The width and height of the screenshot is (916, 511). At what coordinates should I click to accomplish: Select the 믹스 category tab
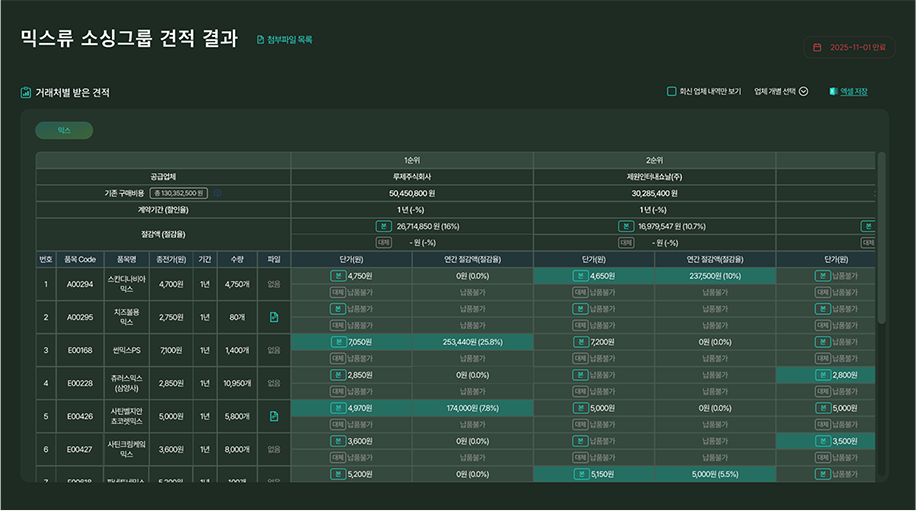click(x=64, y=130)
